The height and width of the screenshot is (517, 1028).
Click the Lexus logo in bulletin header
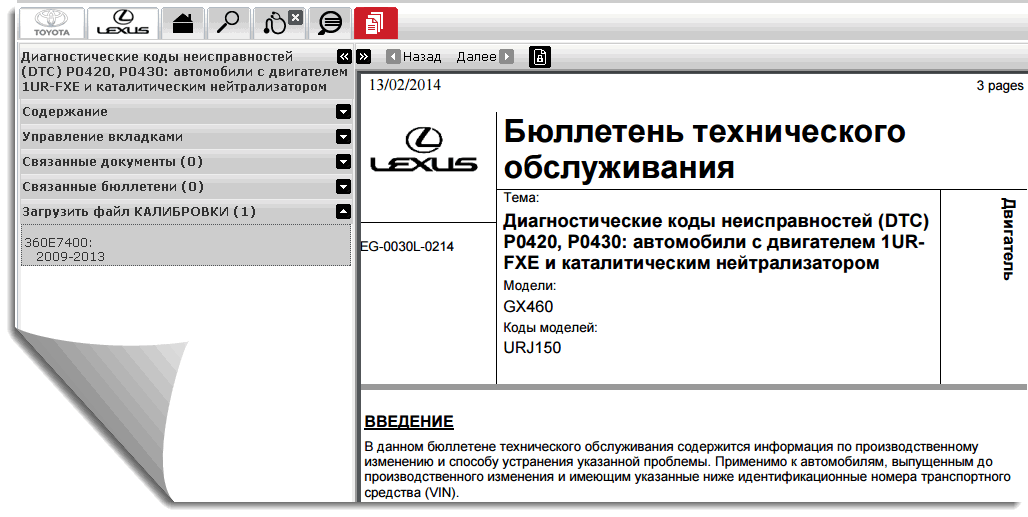(x=424, y=151)
